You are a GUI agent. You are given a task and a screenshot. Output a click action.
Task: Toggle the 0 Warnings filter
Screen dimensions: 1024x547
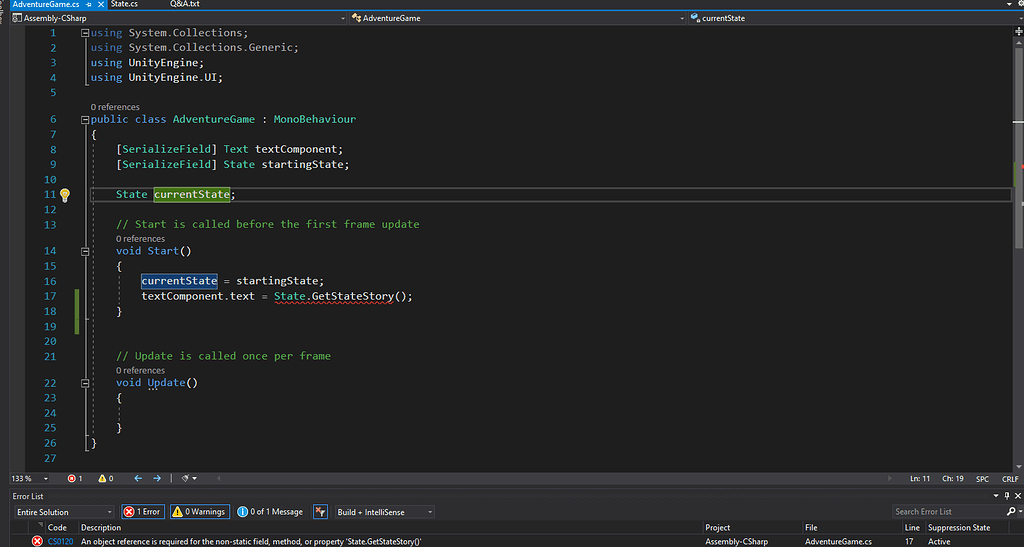pyautogui.click(x=200, y=512)
